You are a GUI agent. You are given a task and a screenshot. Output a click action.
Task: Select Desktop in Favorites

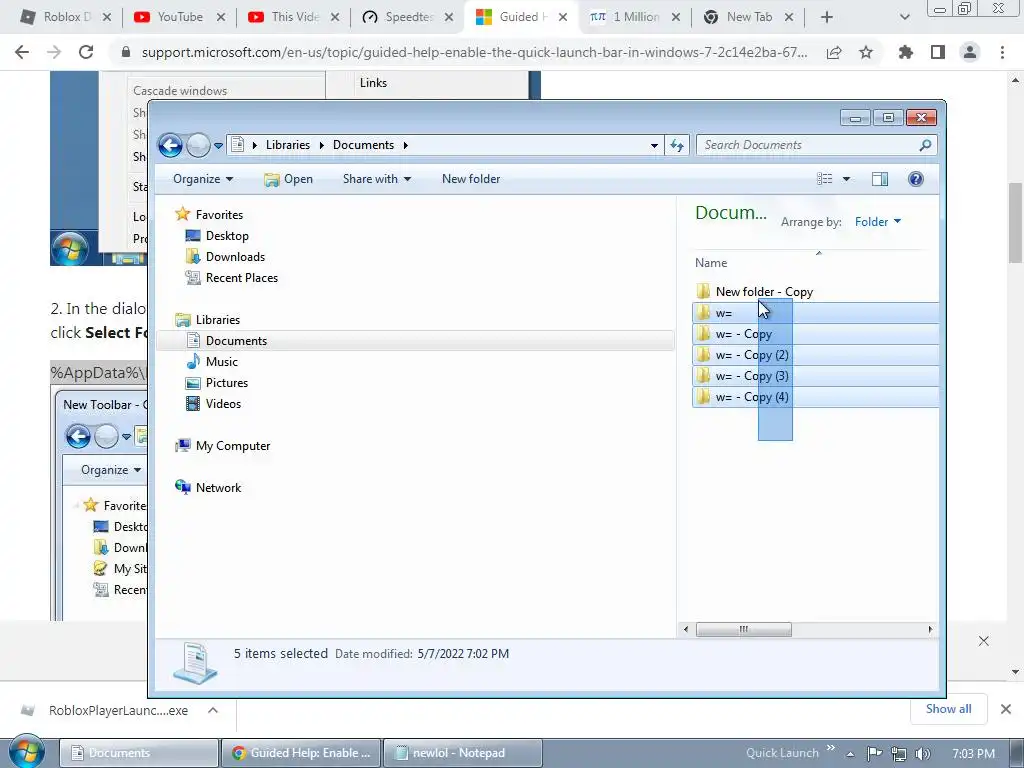pyautogui.click(x=217, y=236)
